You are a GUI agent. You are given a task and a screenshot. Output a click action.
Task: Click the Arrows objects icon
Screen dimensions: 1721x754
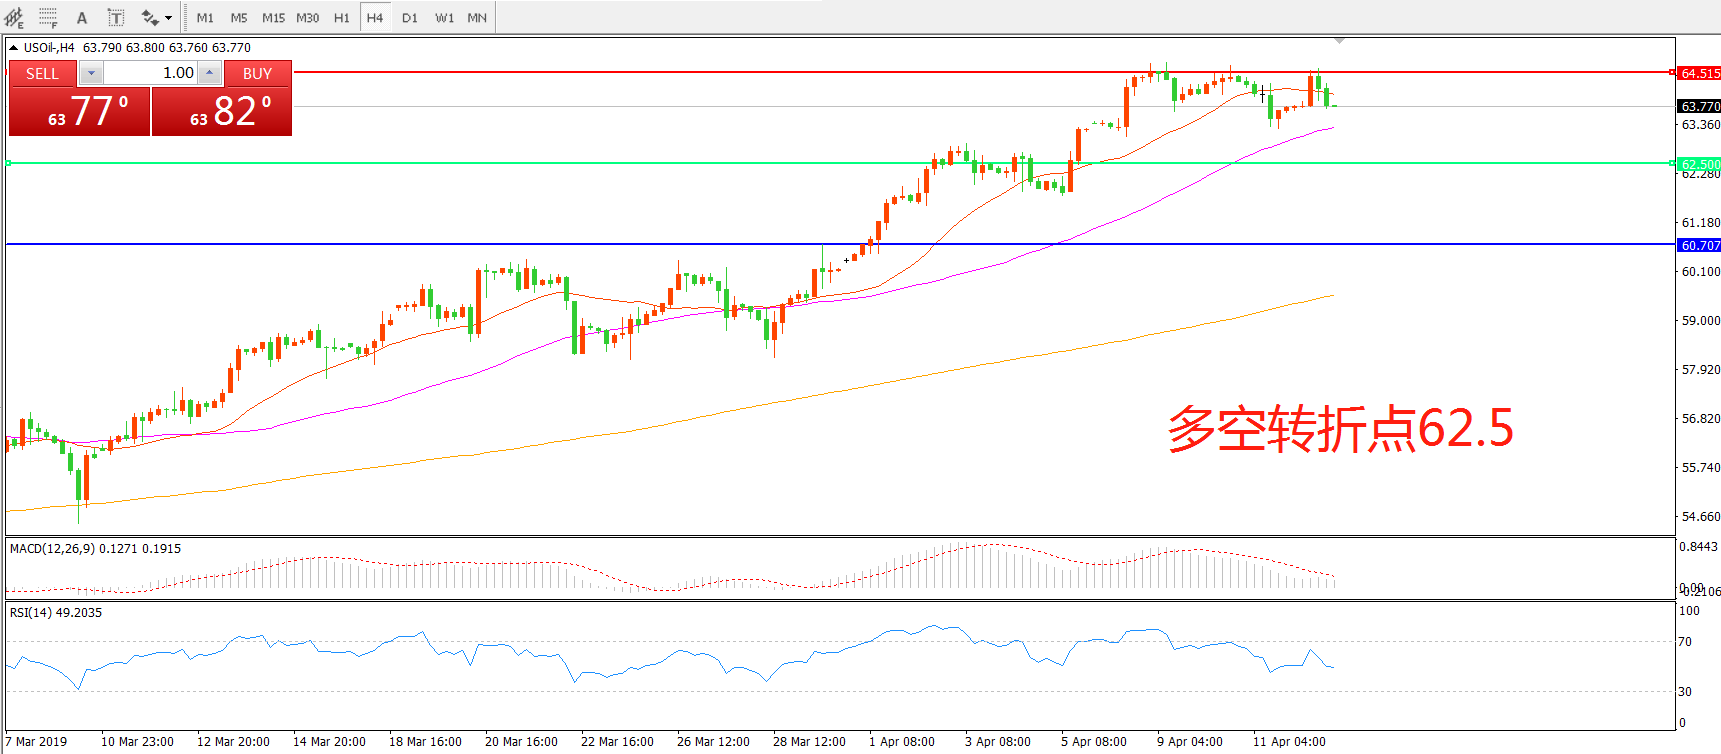pos(149,17)
